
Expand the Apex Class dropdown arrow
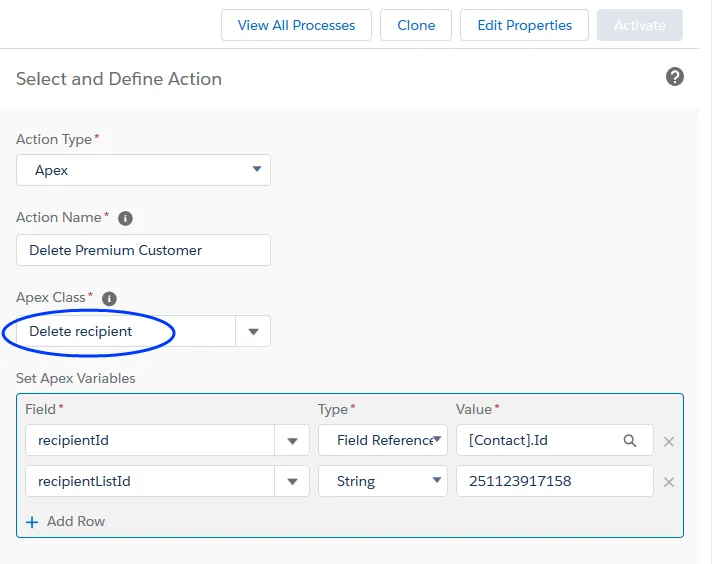(x=253, y=331)
